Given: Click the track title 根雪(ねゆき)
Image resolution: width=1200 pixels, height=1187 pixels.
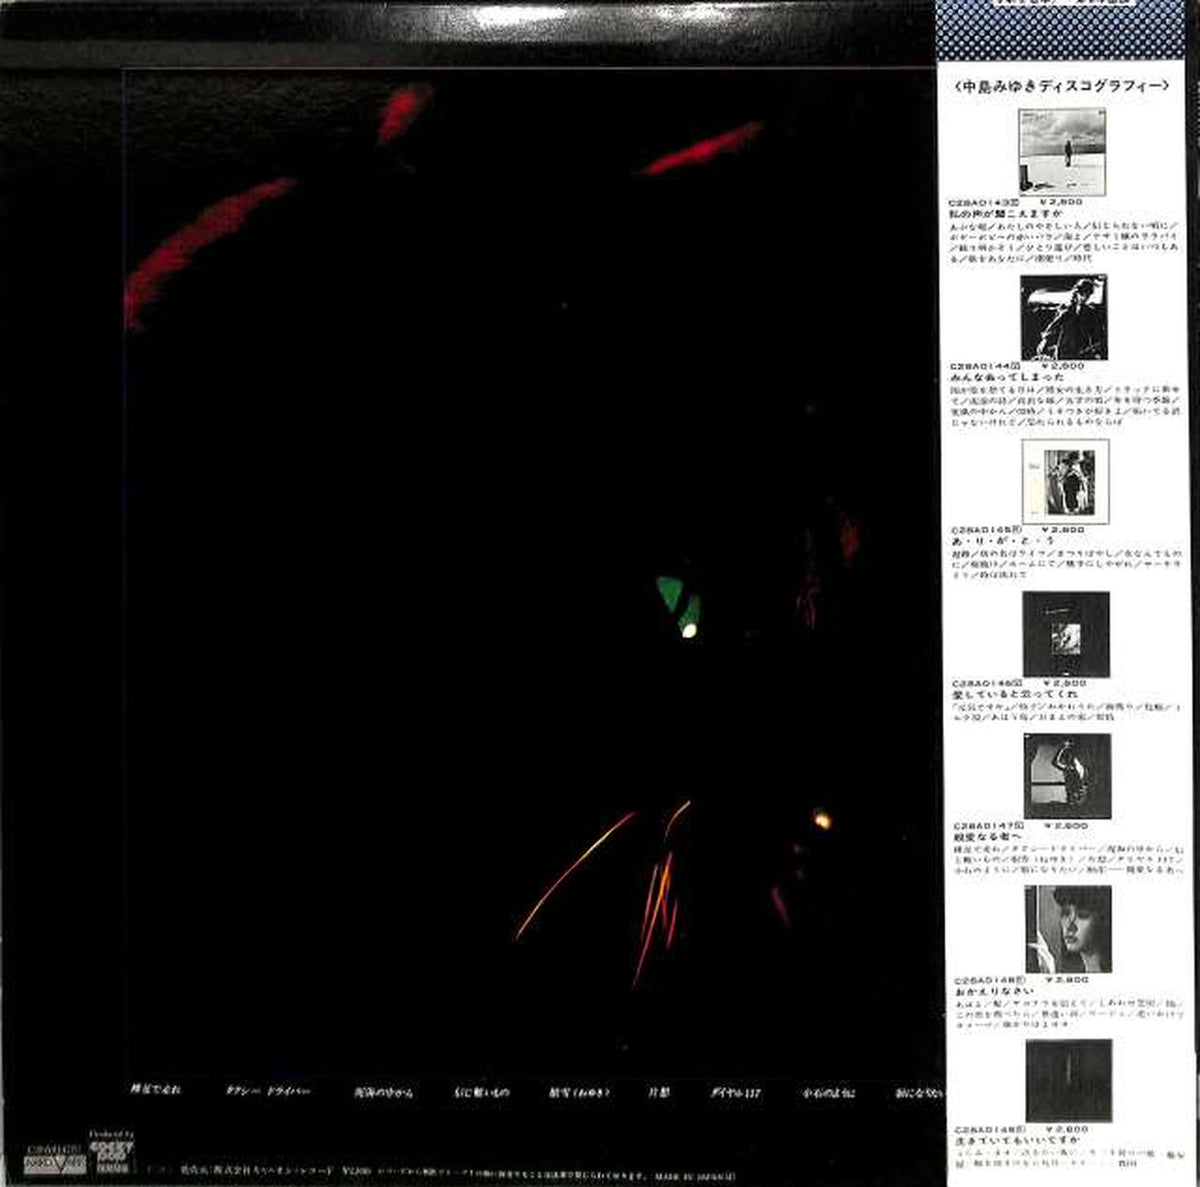Looking at the screenshot, I should tap(579, 1091).
